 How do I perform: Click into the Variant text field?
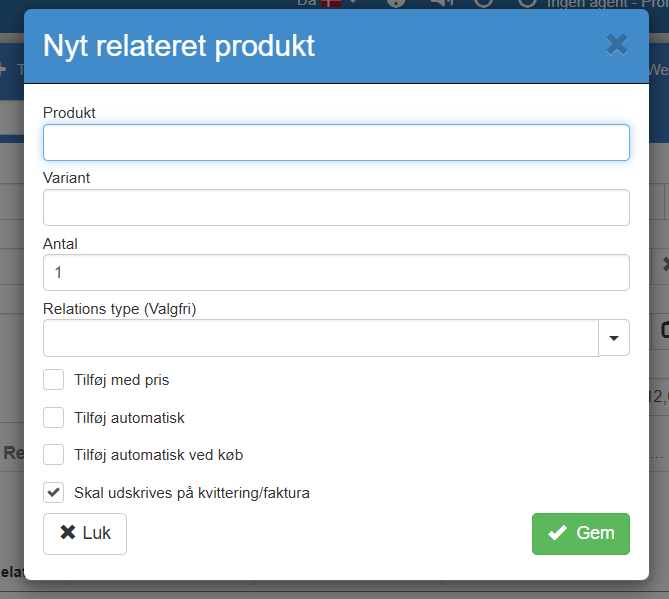coord(336,207)
